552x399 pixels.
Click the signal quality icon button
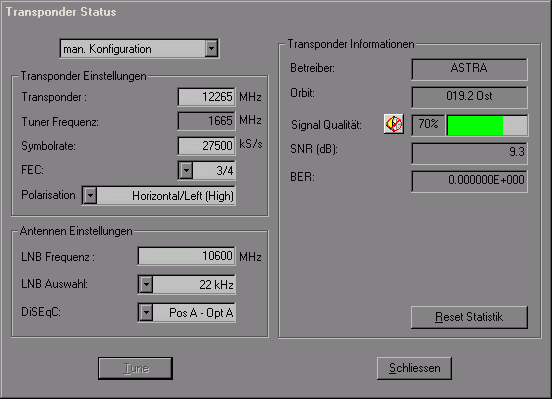393,124
